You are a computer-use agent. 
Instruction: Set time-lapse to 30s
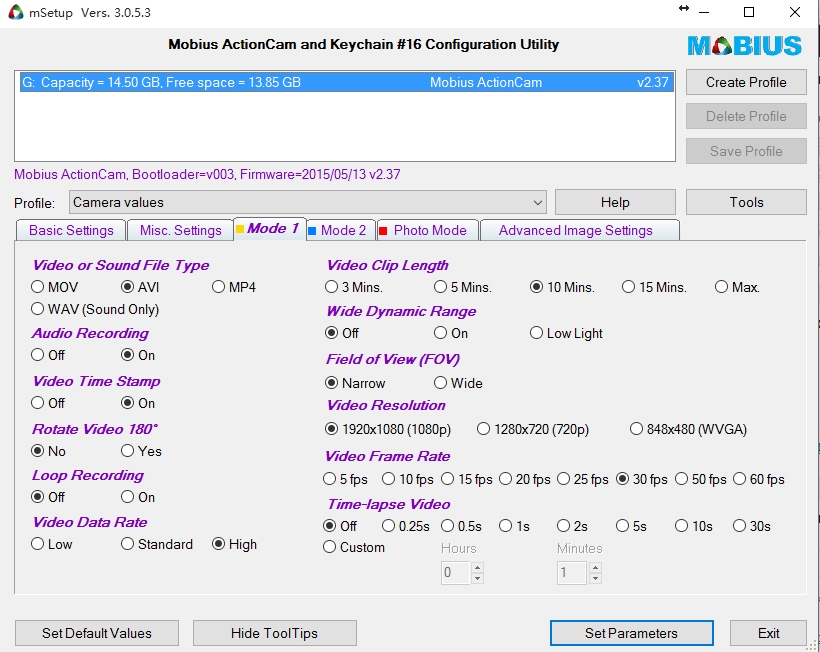click(752, 526)
